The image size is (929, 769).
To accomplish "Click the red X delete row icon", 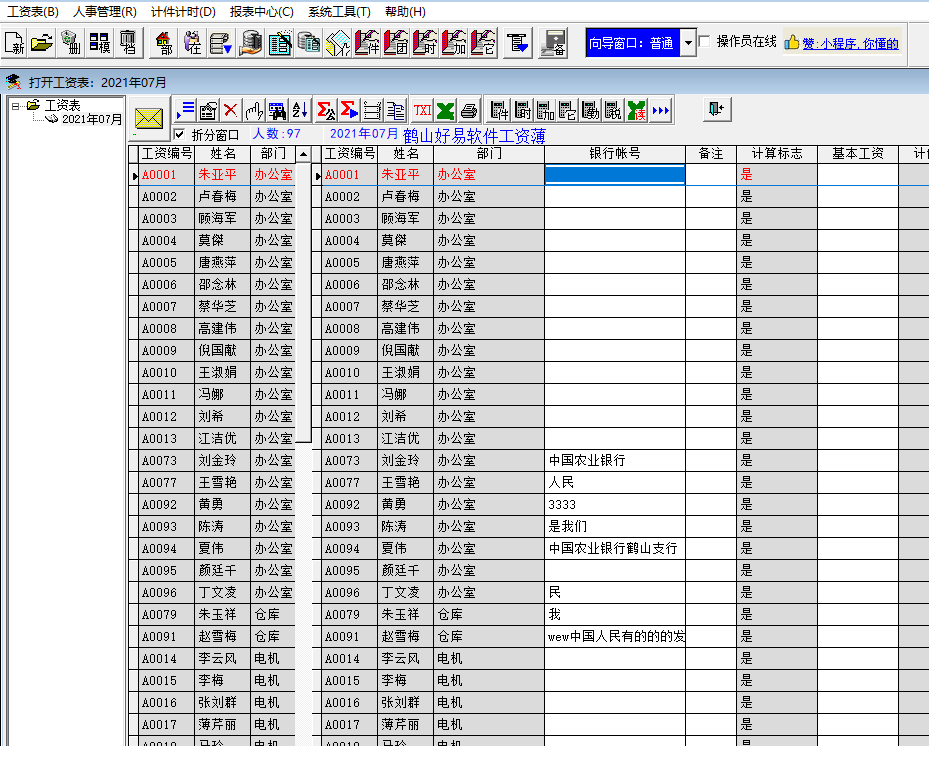I will tap(230, 110).
